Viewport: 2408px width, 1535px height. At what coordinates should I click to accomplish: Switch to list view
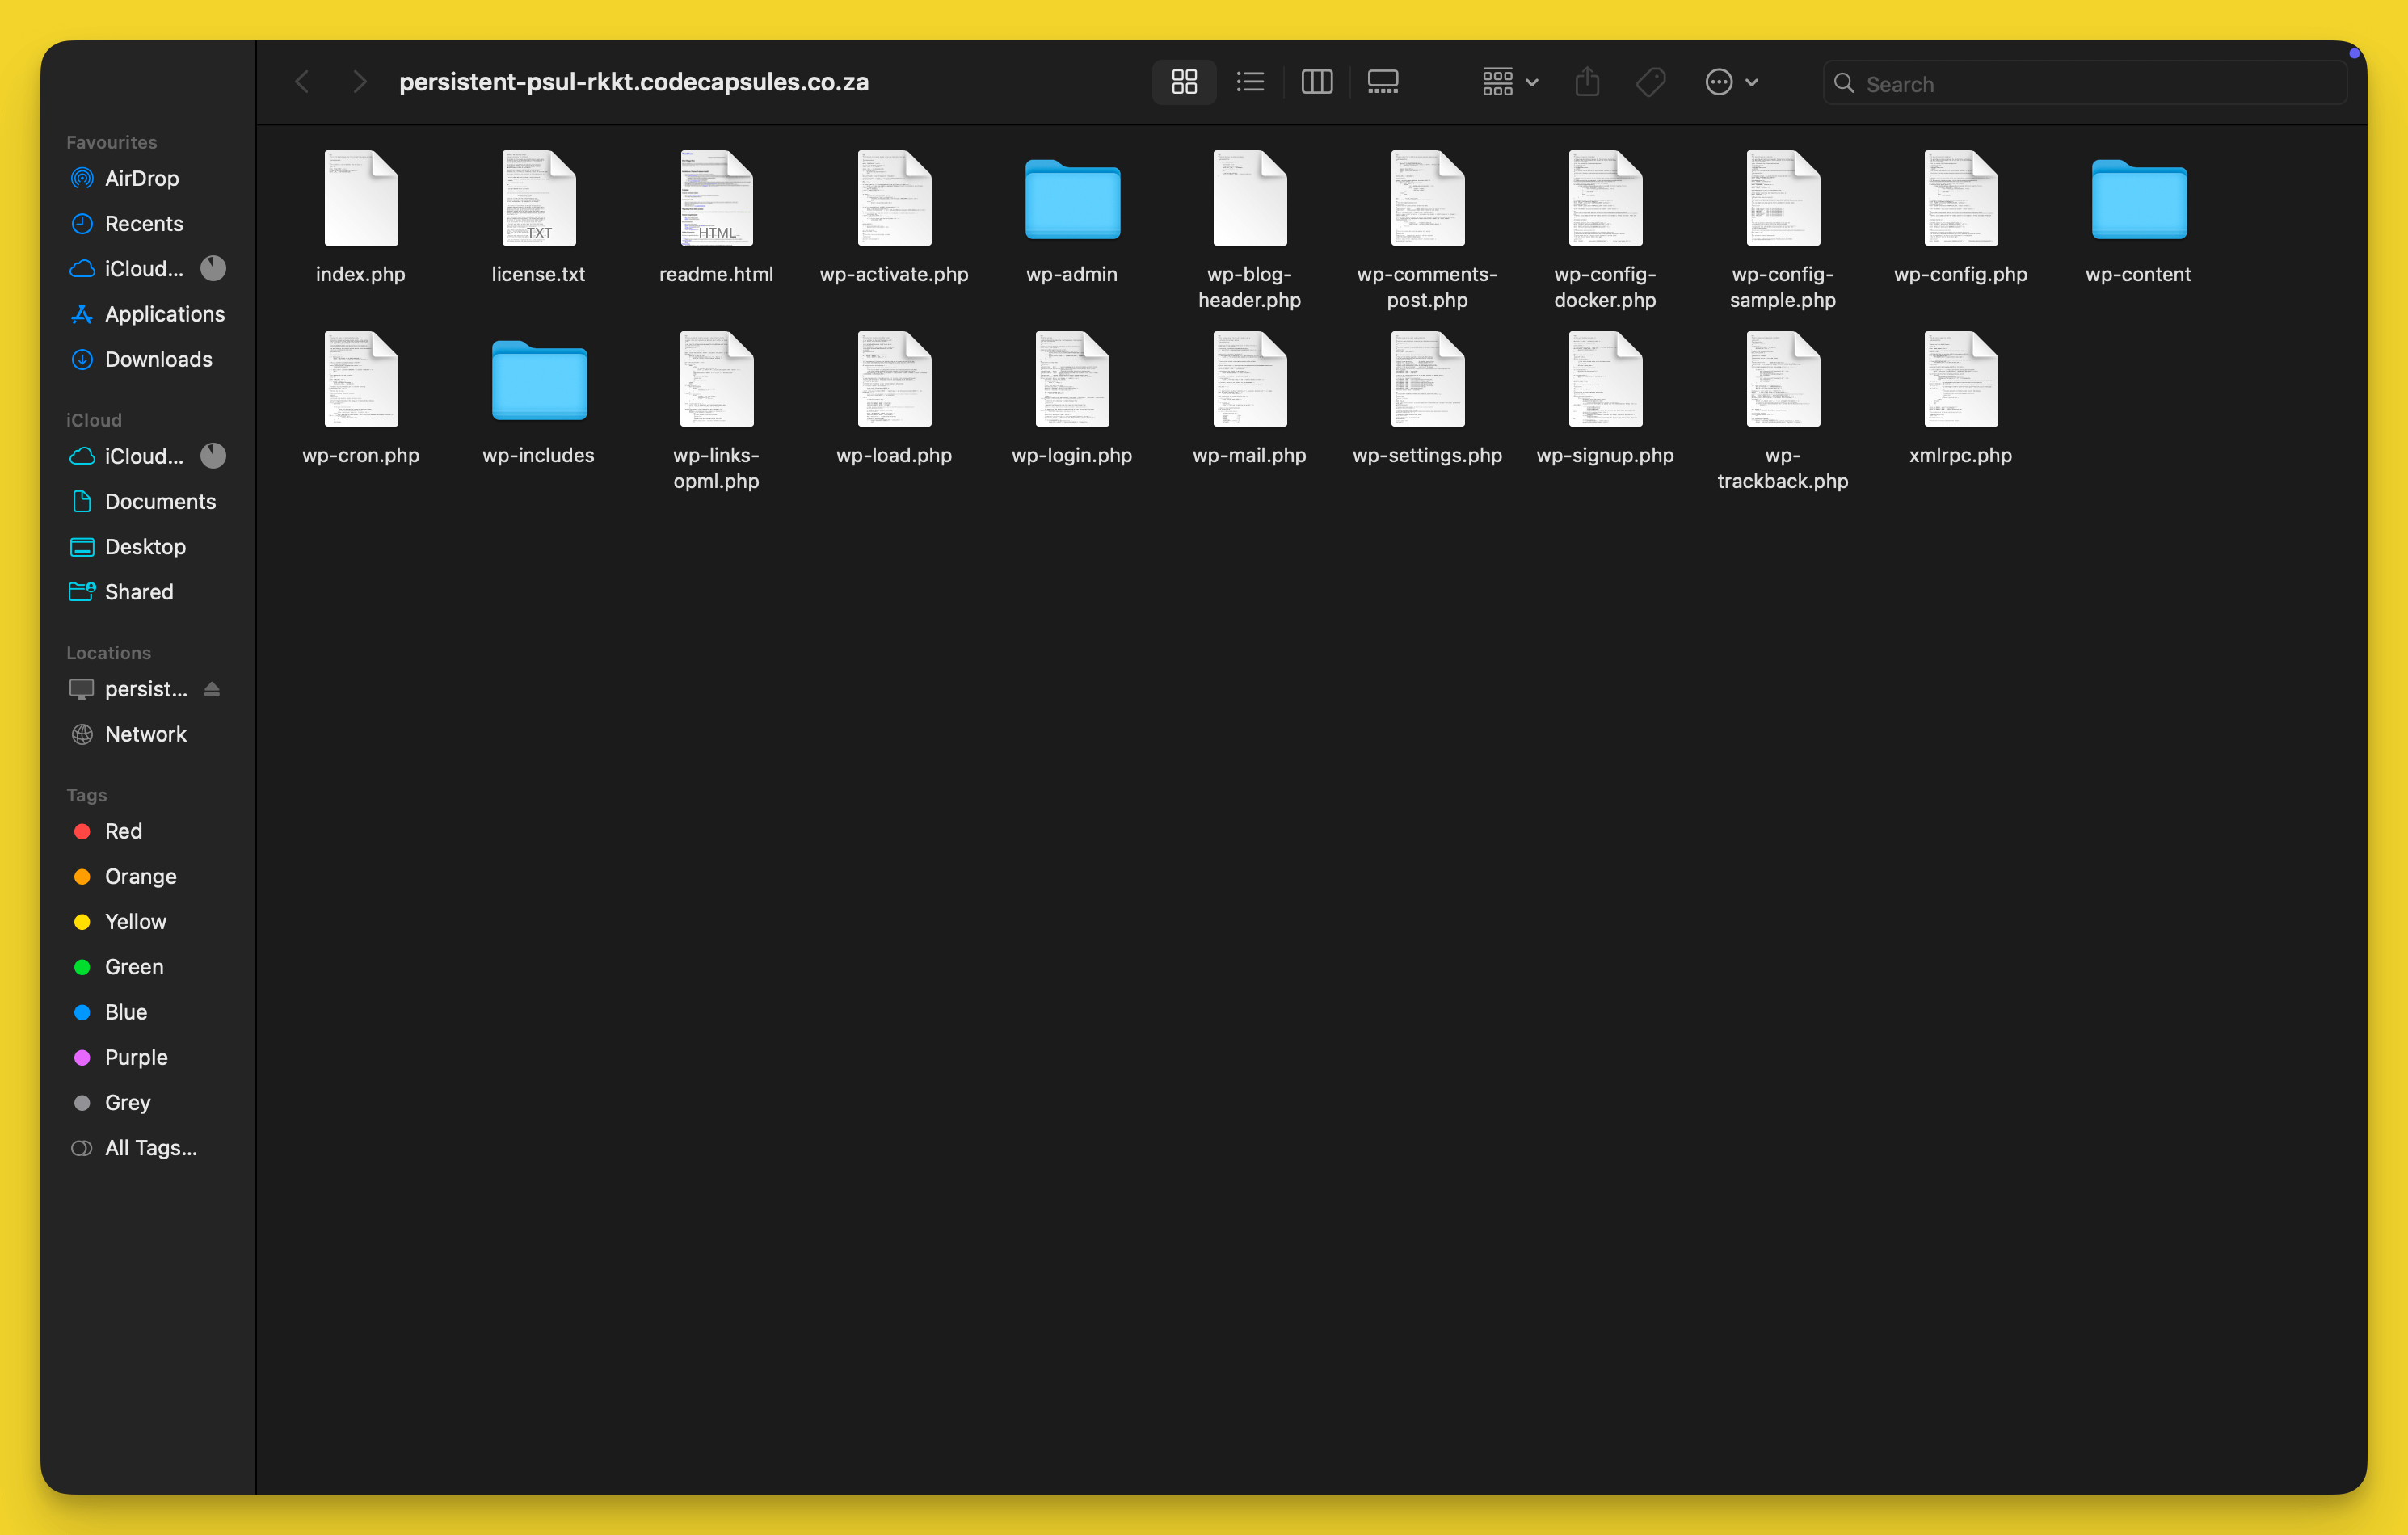pyautogui.click(x=1250, y=82)
